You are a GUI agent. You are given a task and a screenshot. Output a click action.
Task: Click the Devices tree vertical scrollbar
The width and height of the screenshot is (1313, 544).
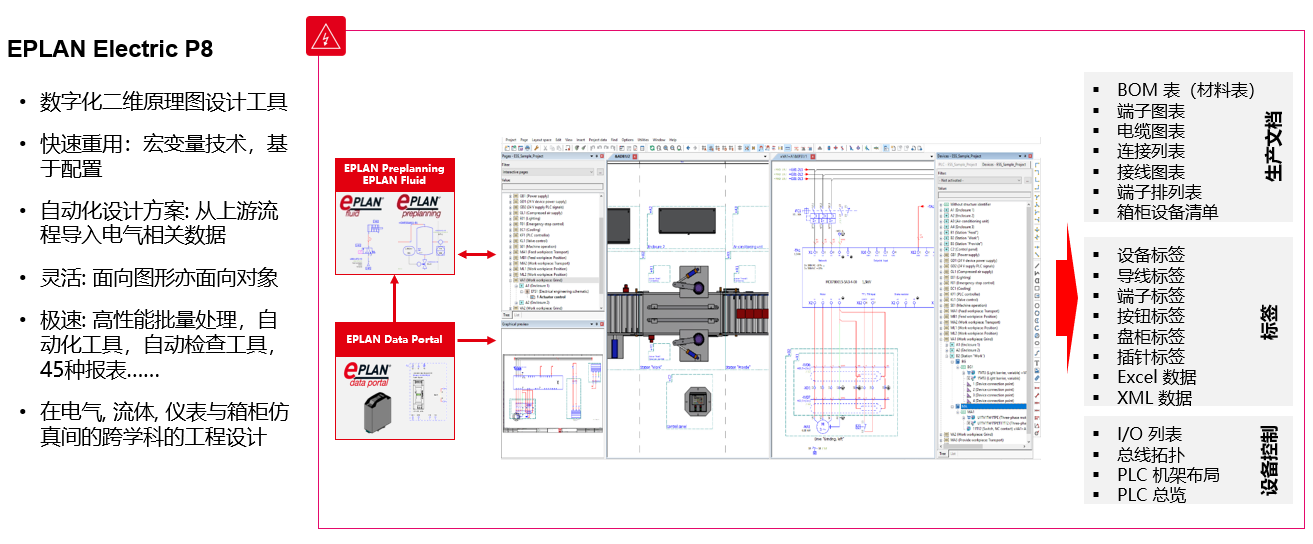1029,322
